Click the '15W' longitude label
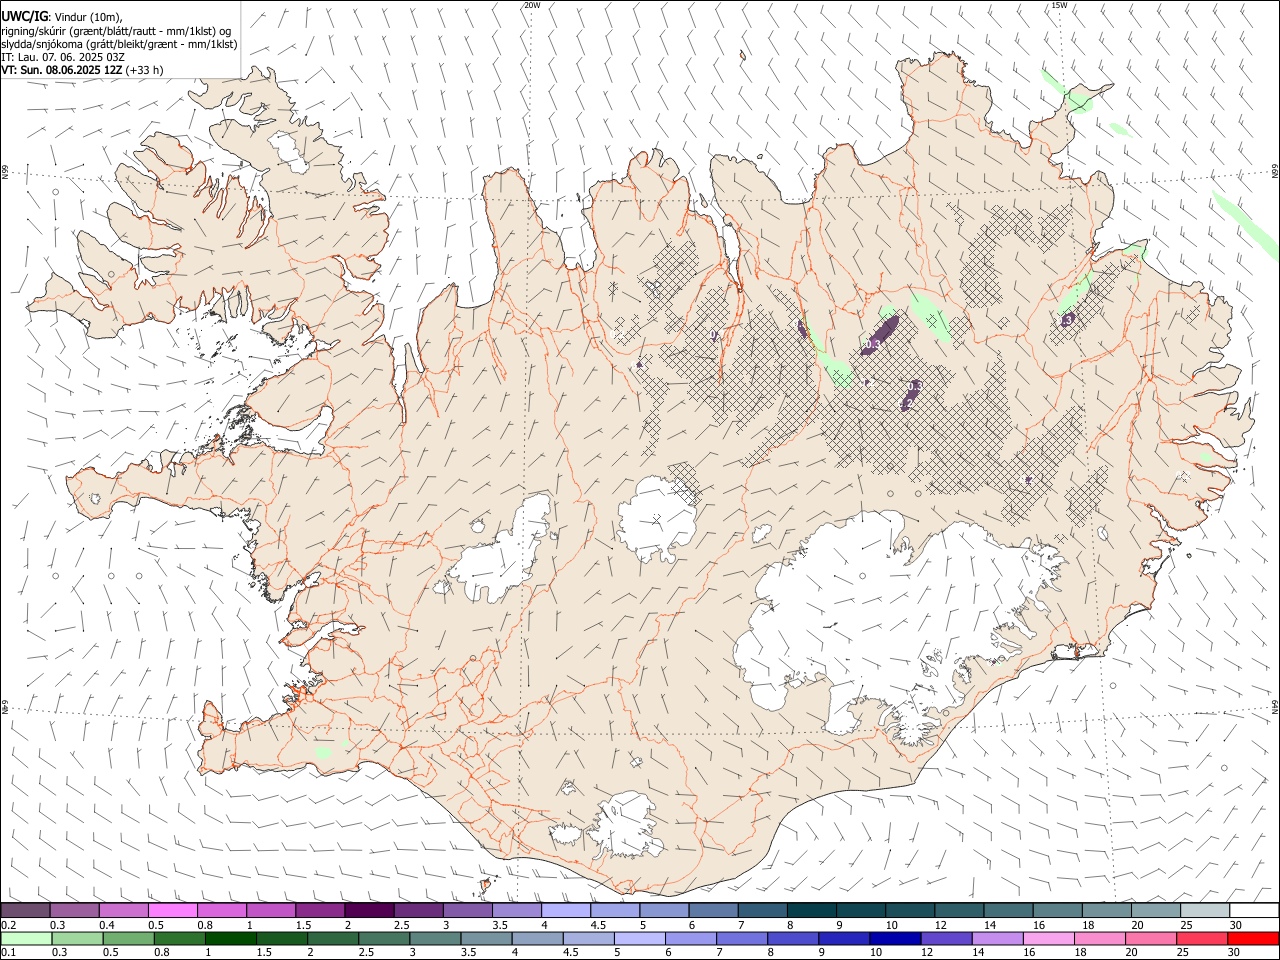 [1059, 5]
